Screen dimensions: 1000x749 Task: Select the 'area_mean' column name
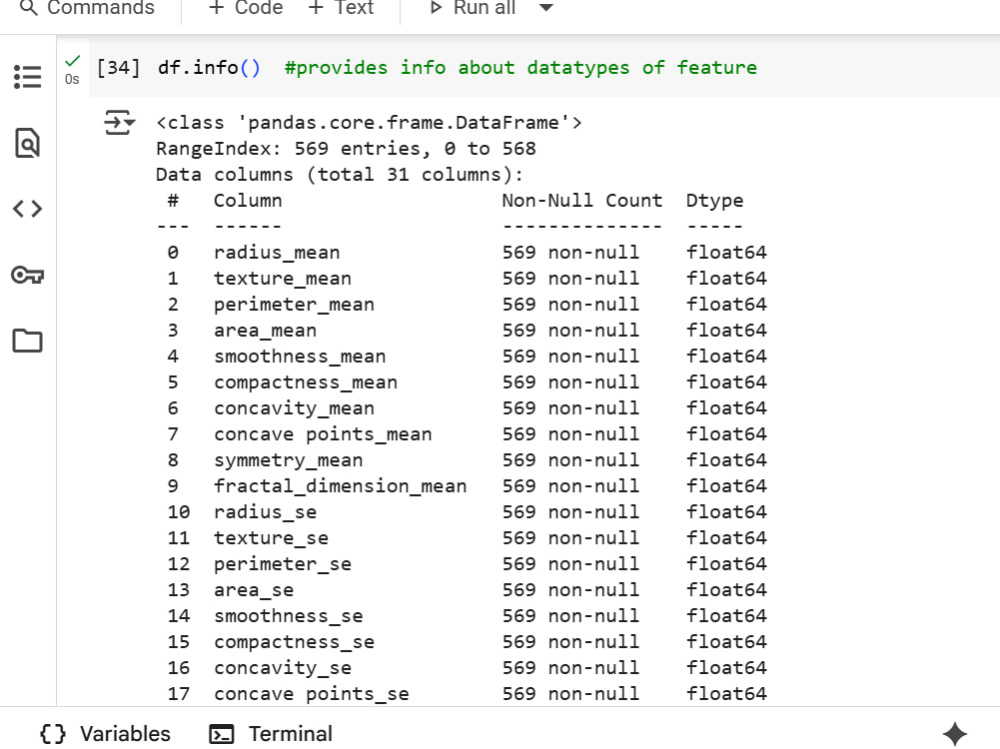(x=265, y=330)
